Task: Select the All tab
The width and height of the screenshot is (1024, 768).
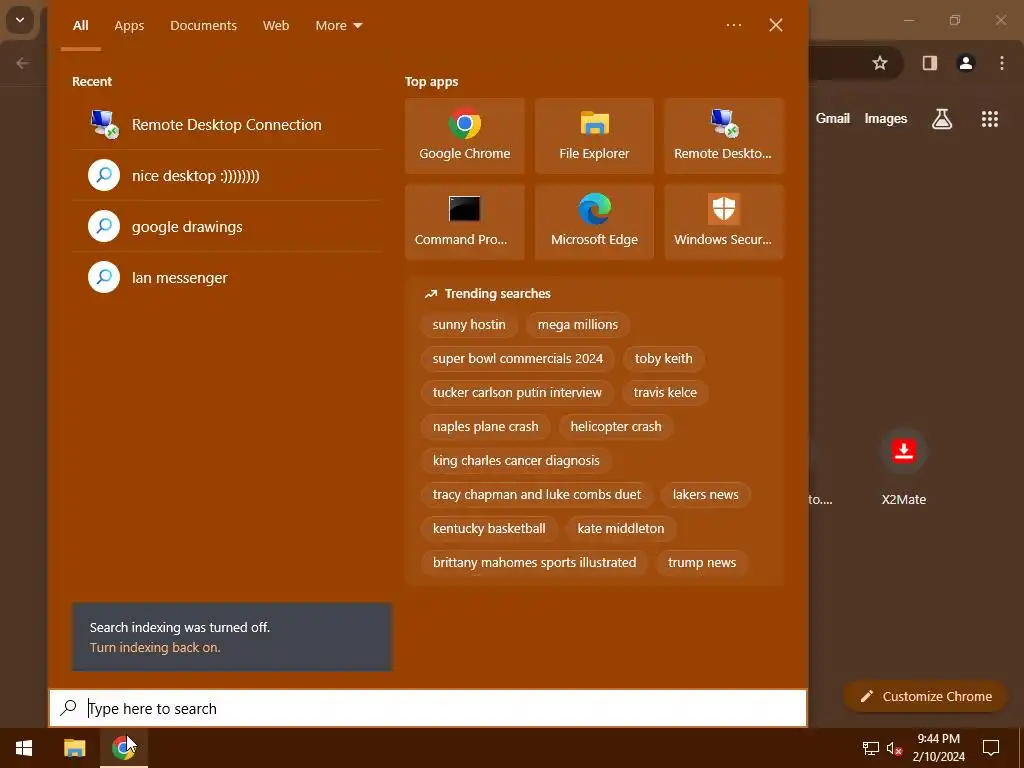Action: (x=80, y=25)
